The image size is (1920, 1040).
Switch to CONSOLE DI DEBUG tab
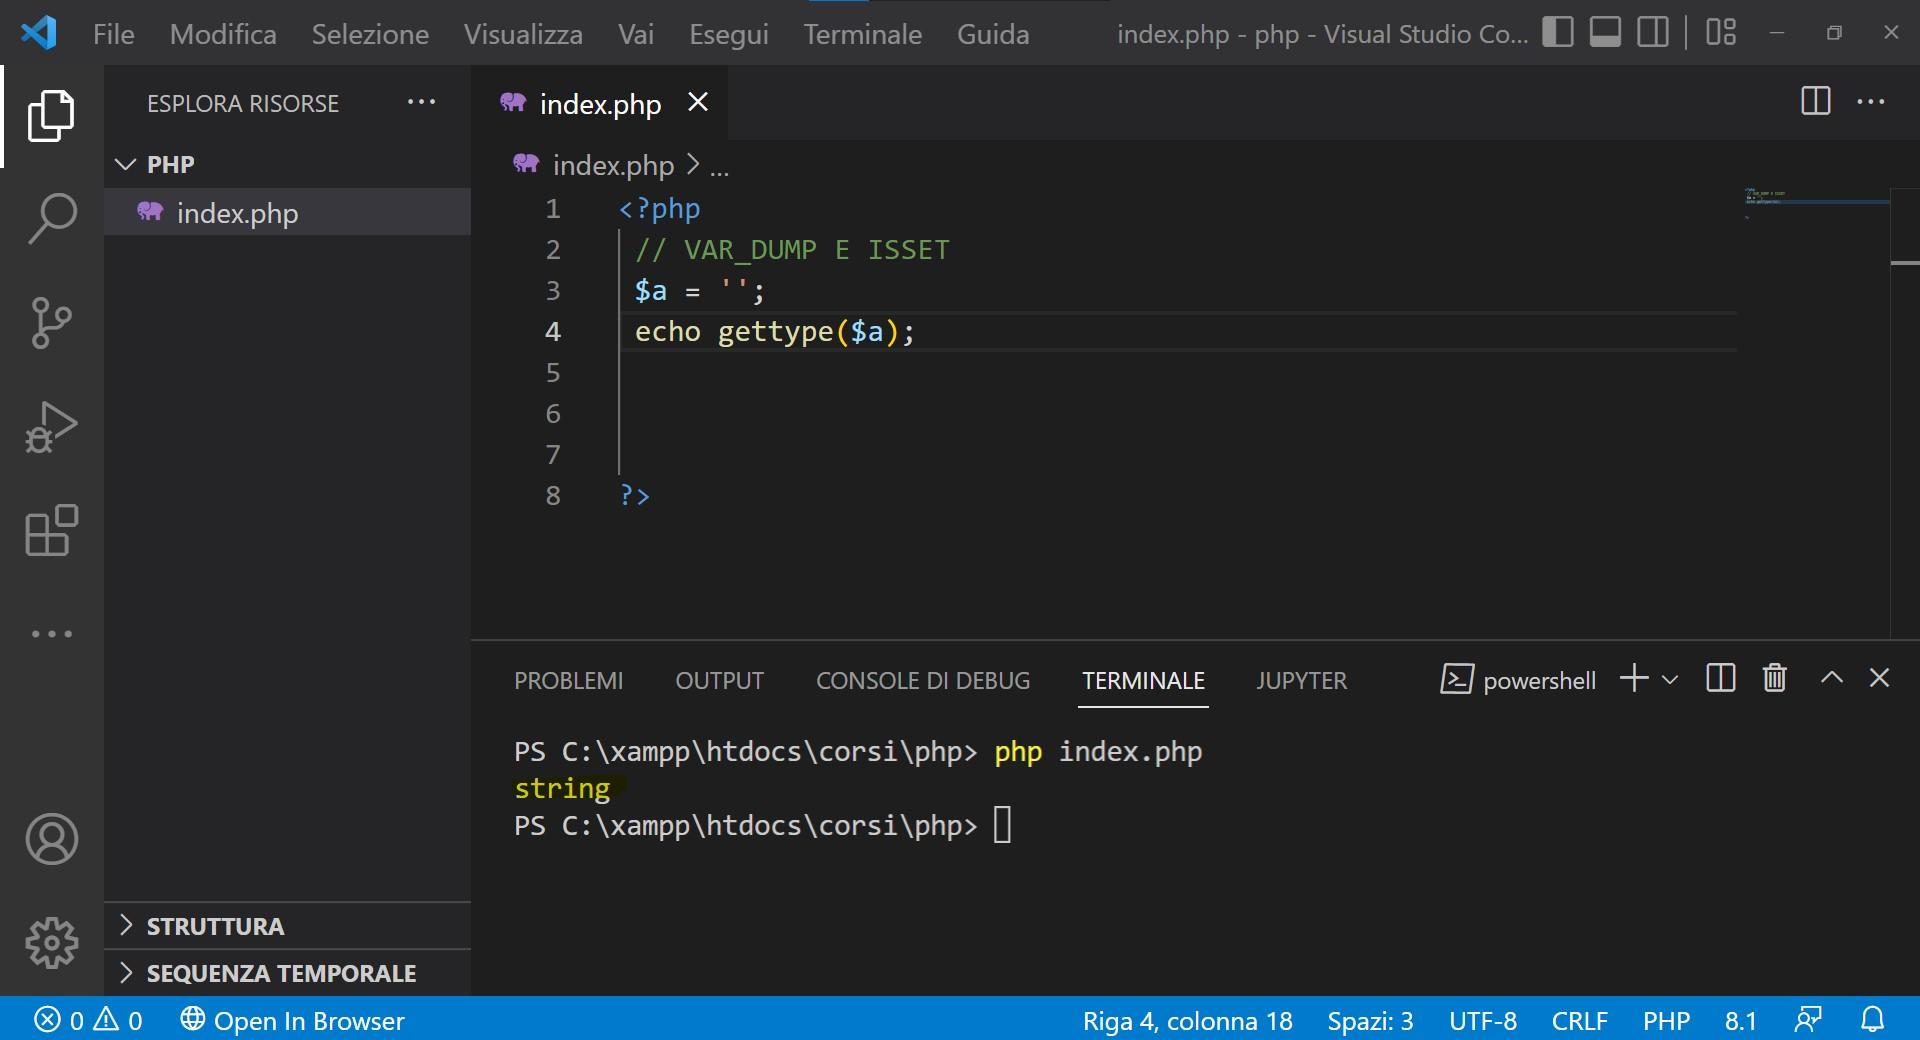(923, 681)
